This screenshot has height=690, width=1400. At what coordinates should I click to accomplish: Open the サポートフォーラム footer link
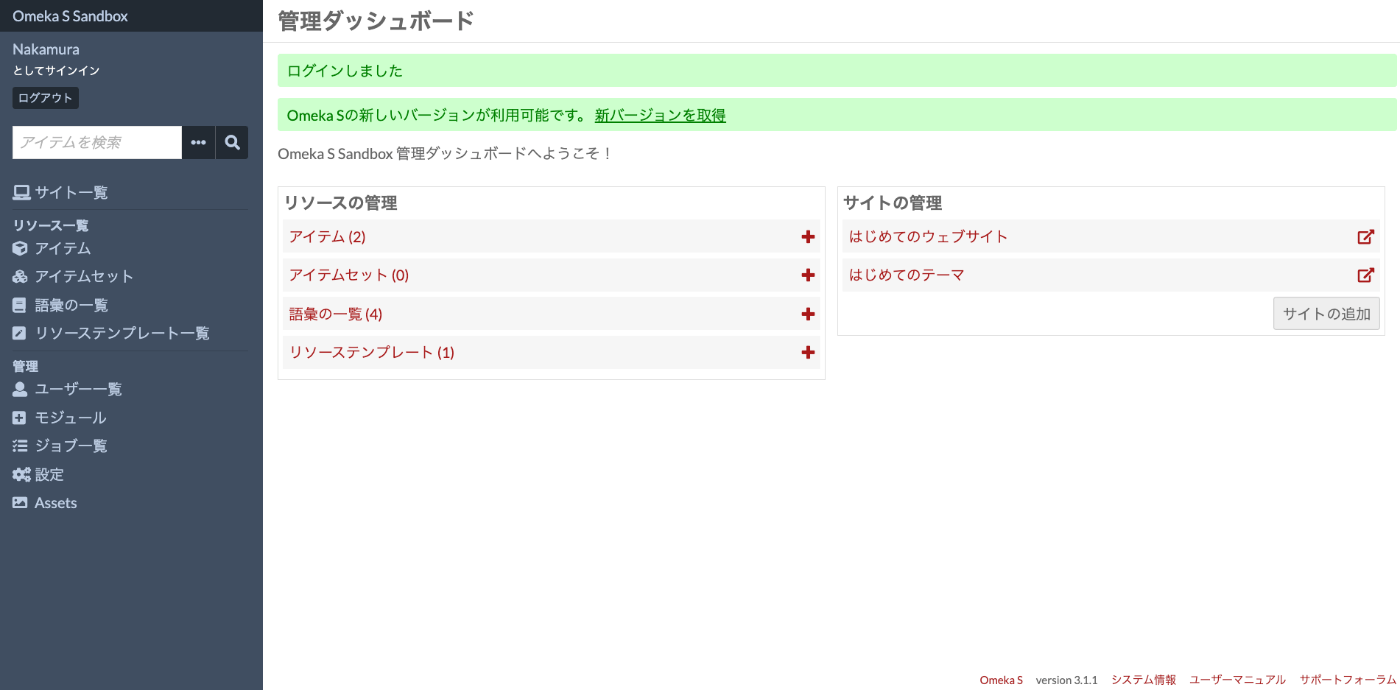tap(1347, 680)
